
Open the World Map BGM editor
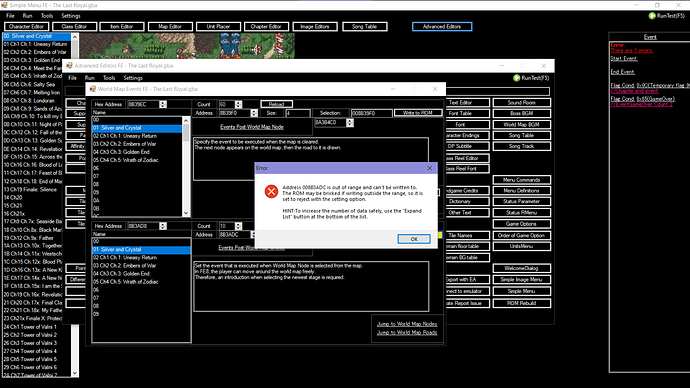521,124
